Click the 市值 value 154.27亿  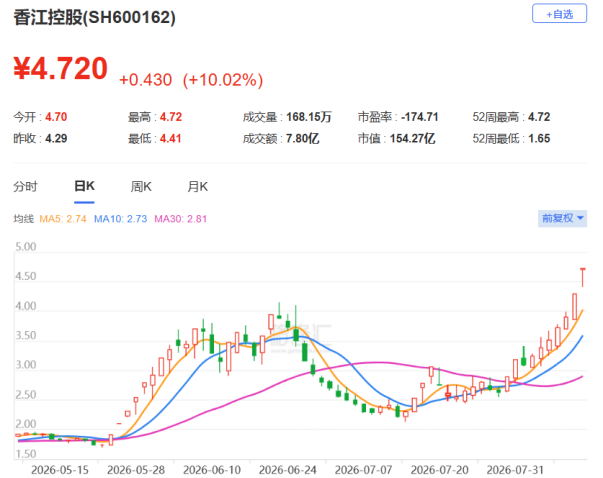tap(413, 138)
